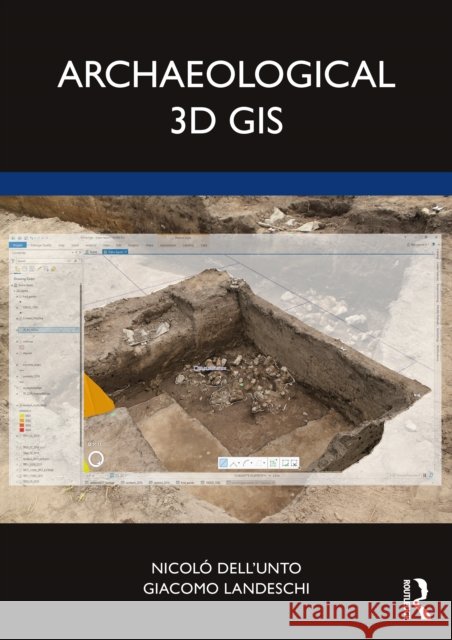Select the line tool in floating toolbar
The width and height of the screenshot is (452, 640).
[234, 463]
